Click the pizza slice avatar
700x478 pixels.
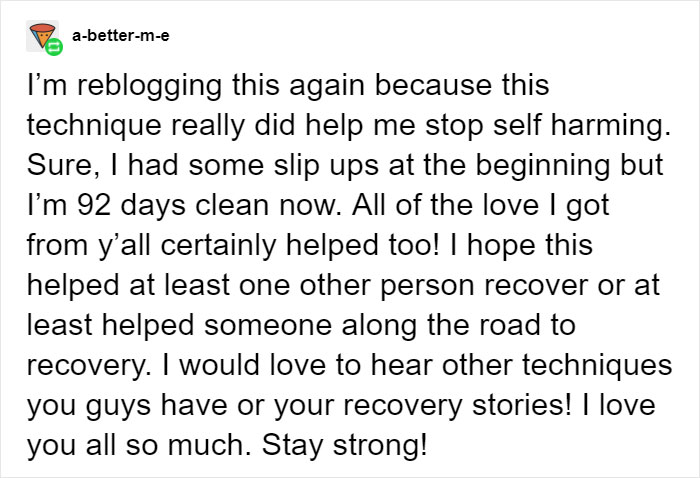click(x=36, y=33)
